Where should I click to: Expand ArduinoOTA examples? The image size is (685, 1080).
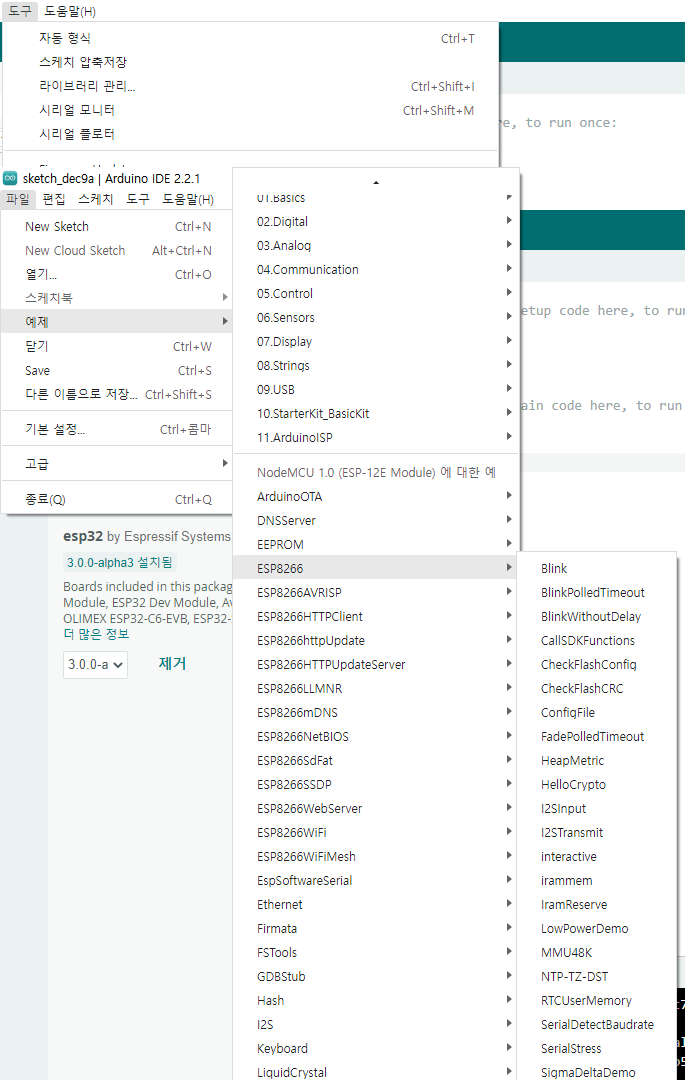(x=376, y=497)
